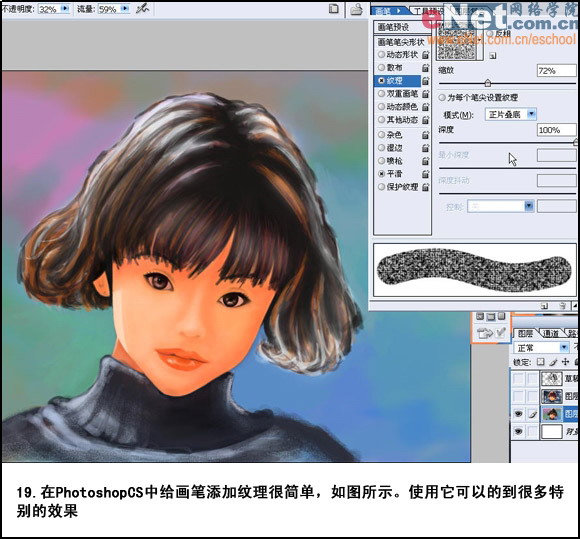
Task: Open texture pattern picker arrow
Action: pyautogui.click(x=480, y=40)
